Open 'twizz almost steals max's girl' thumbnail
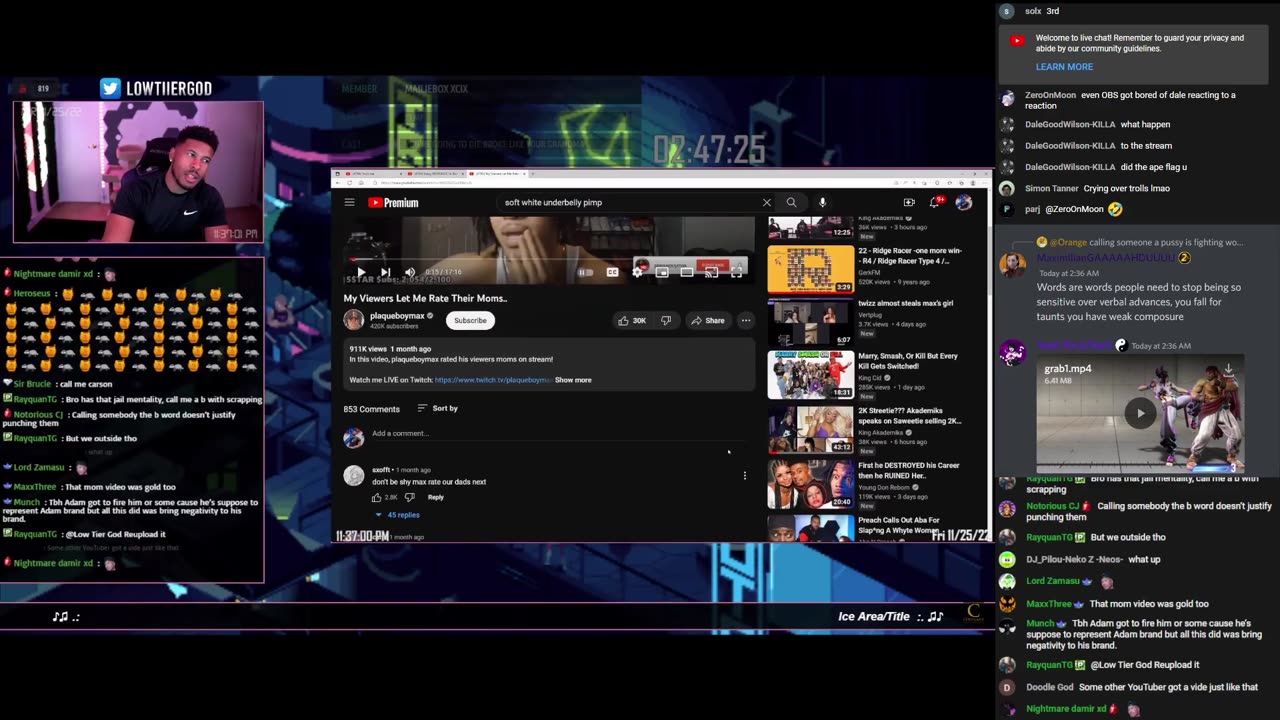Screen dimensions: 1280x720 click(x=811, y=322)
